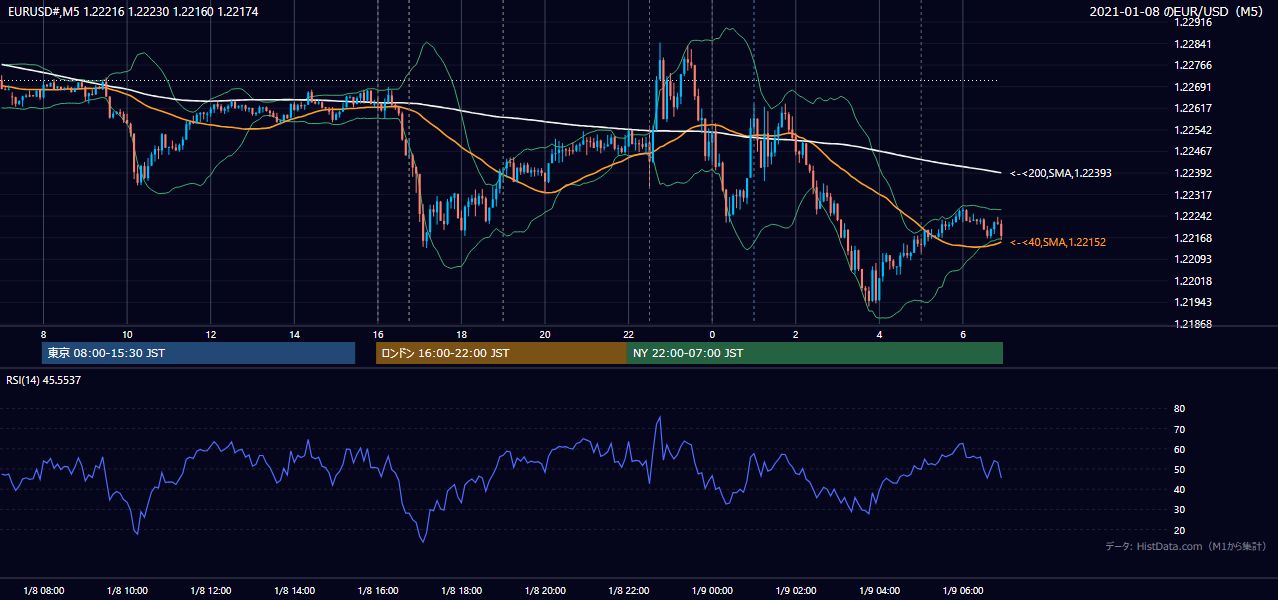Click the 1/8 14:00 bottom date label
The width and height of the screenshot is (1278, 600).
click(294, 591)
